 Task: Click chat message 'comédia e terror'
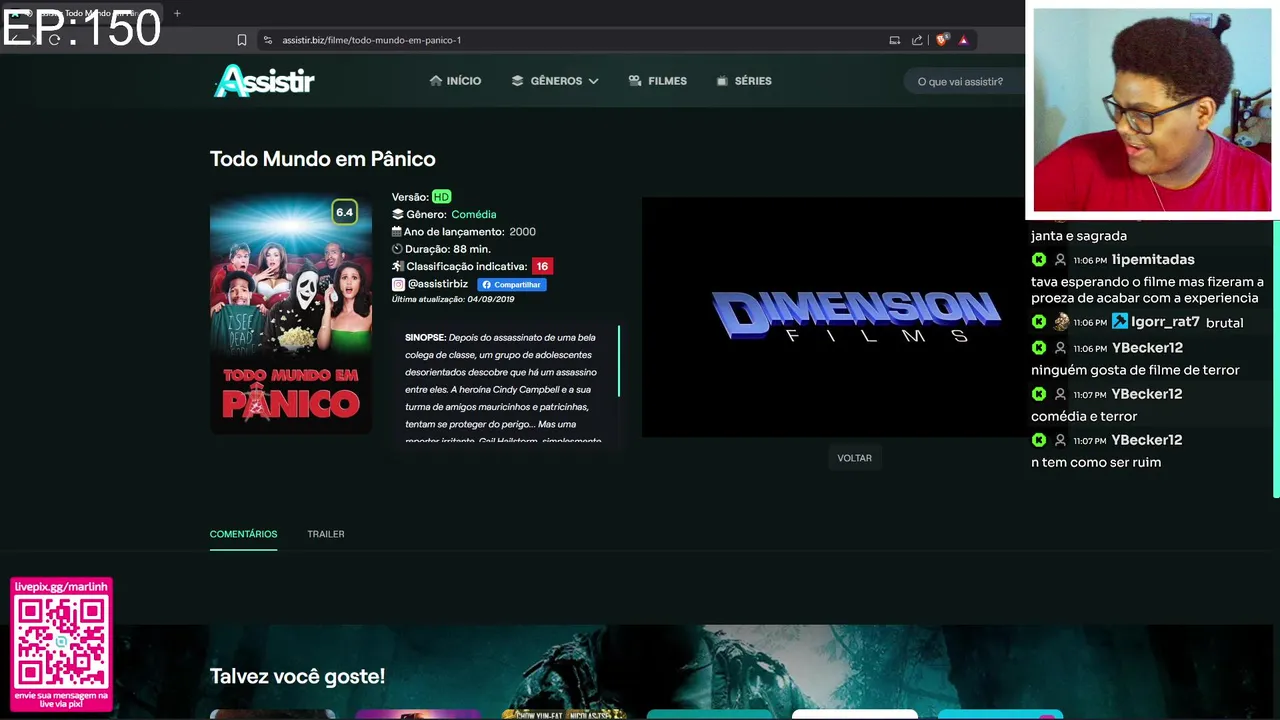1084,416
